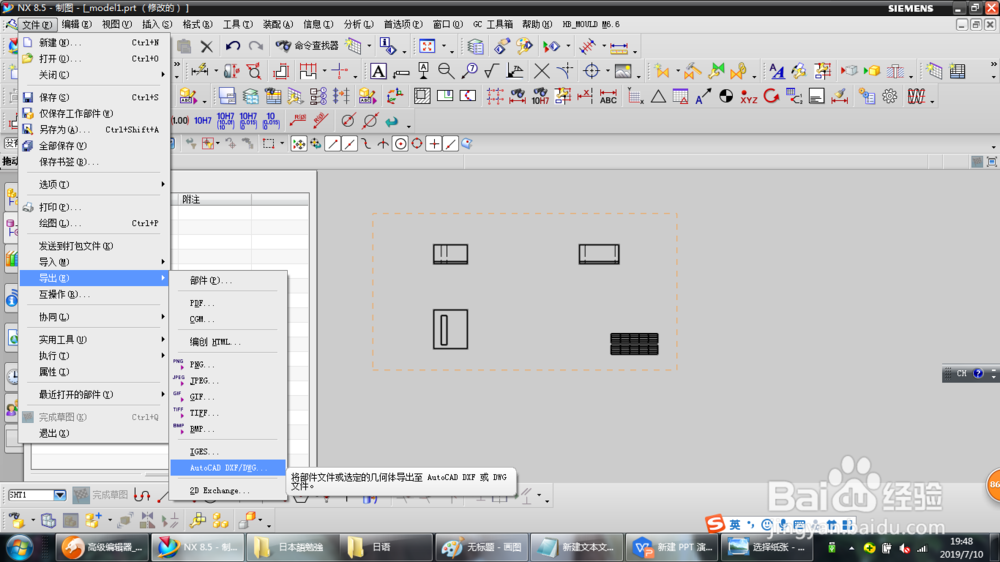Screen dimensions: 1000x562
Task: Toggle Control Point snap option
Action: point(366,144)
